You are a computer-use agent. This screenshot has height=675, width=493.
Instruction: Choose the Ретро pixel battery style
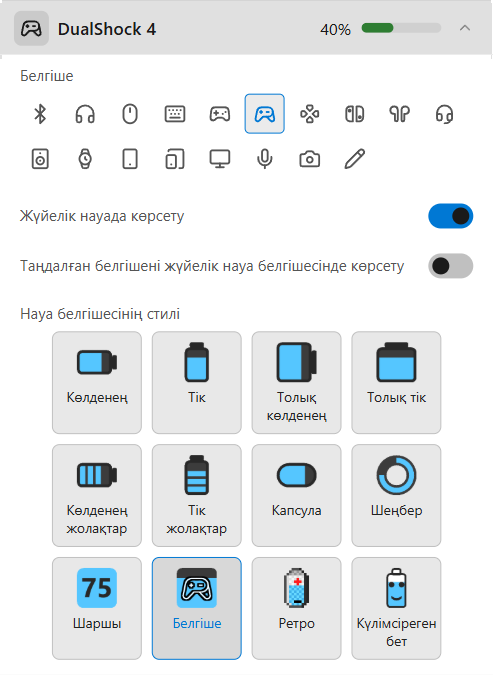tap(297, 608)
